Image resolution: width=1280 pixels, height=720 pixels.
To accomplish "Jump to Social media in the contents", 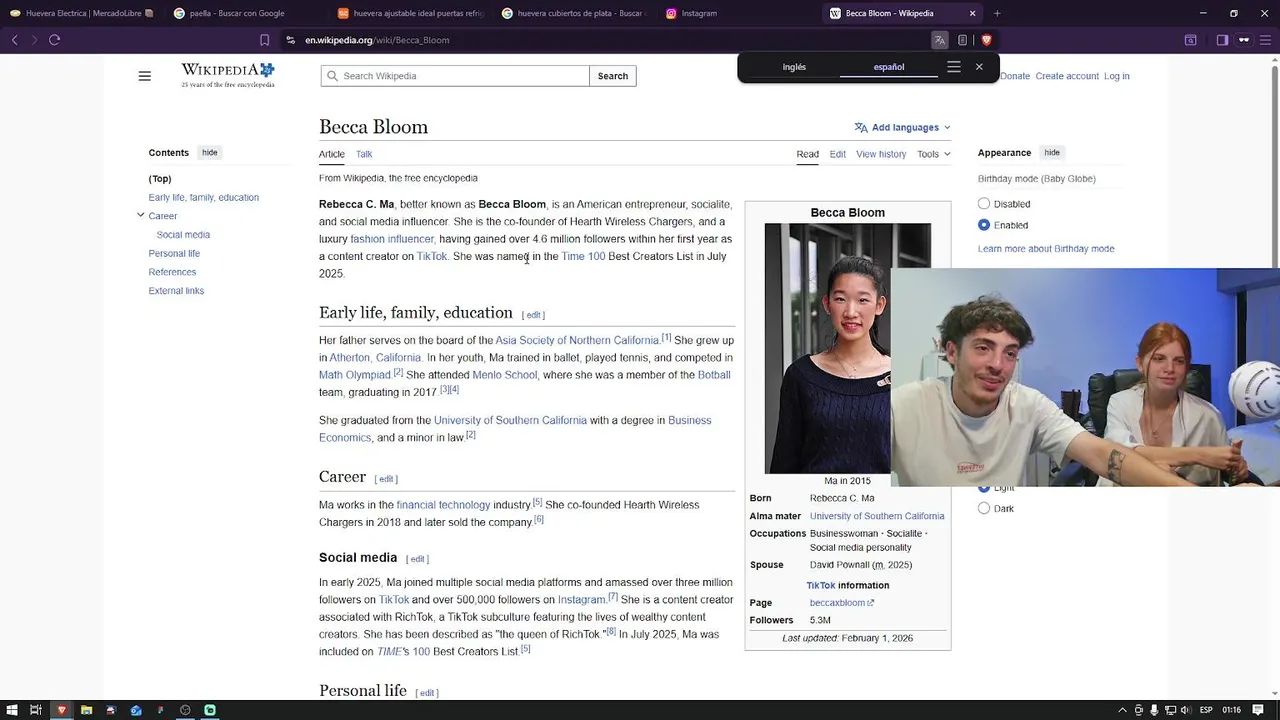I will pyautogui.click(x=183, y=235).
